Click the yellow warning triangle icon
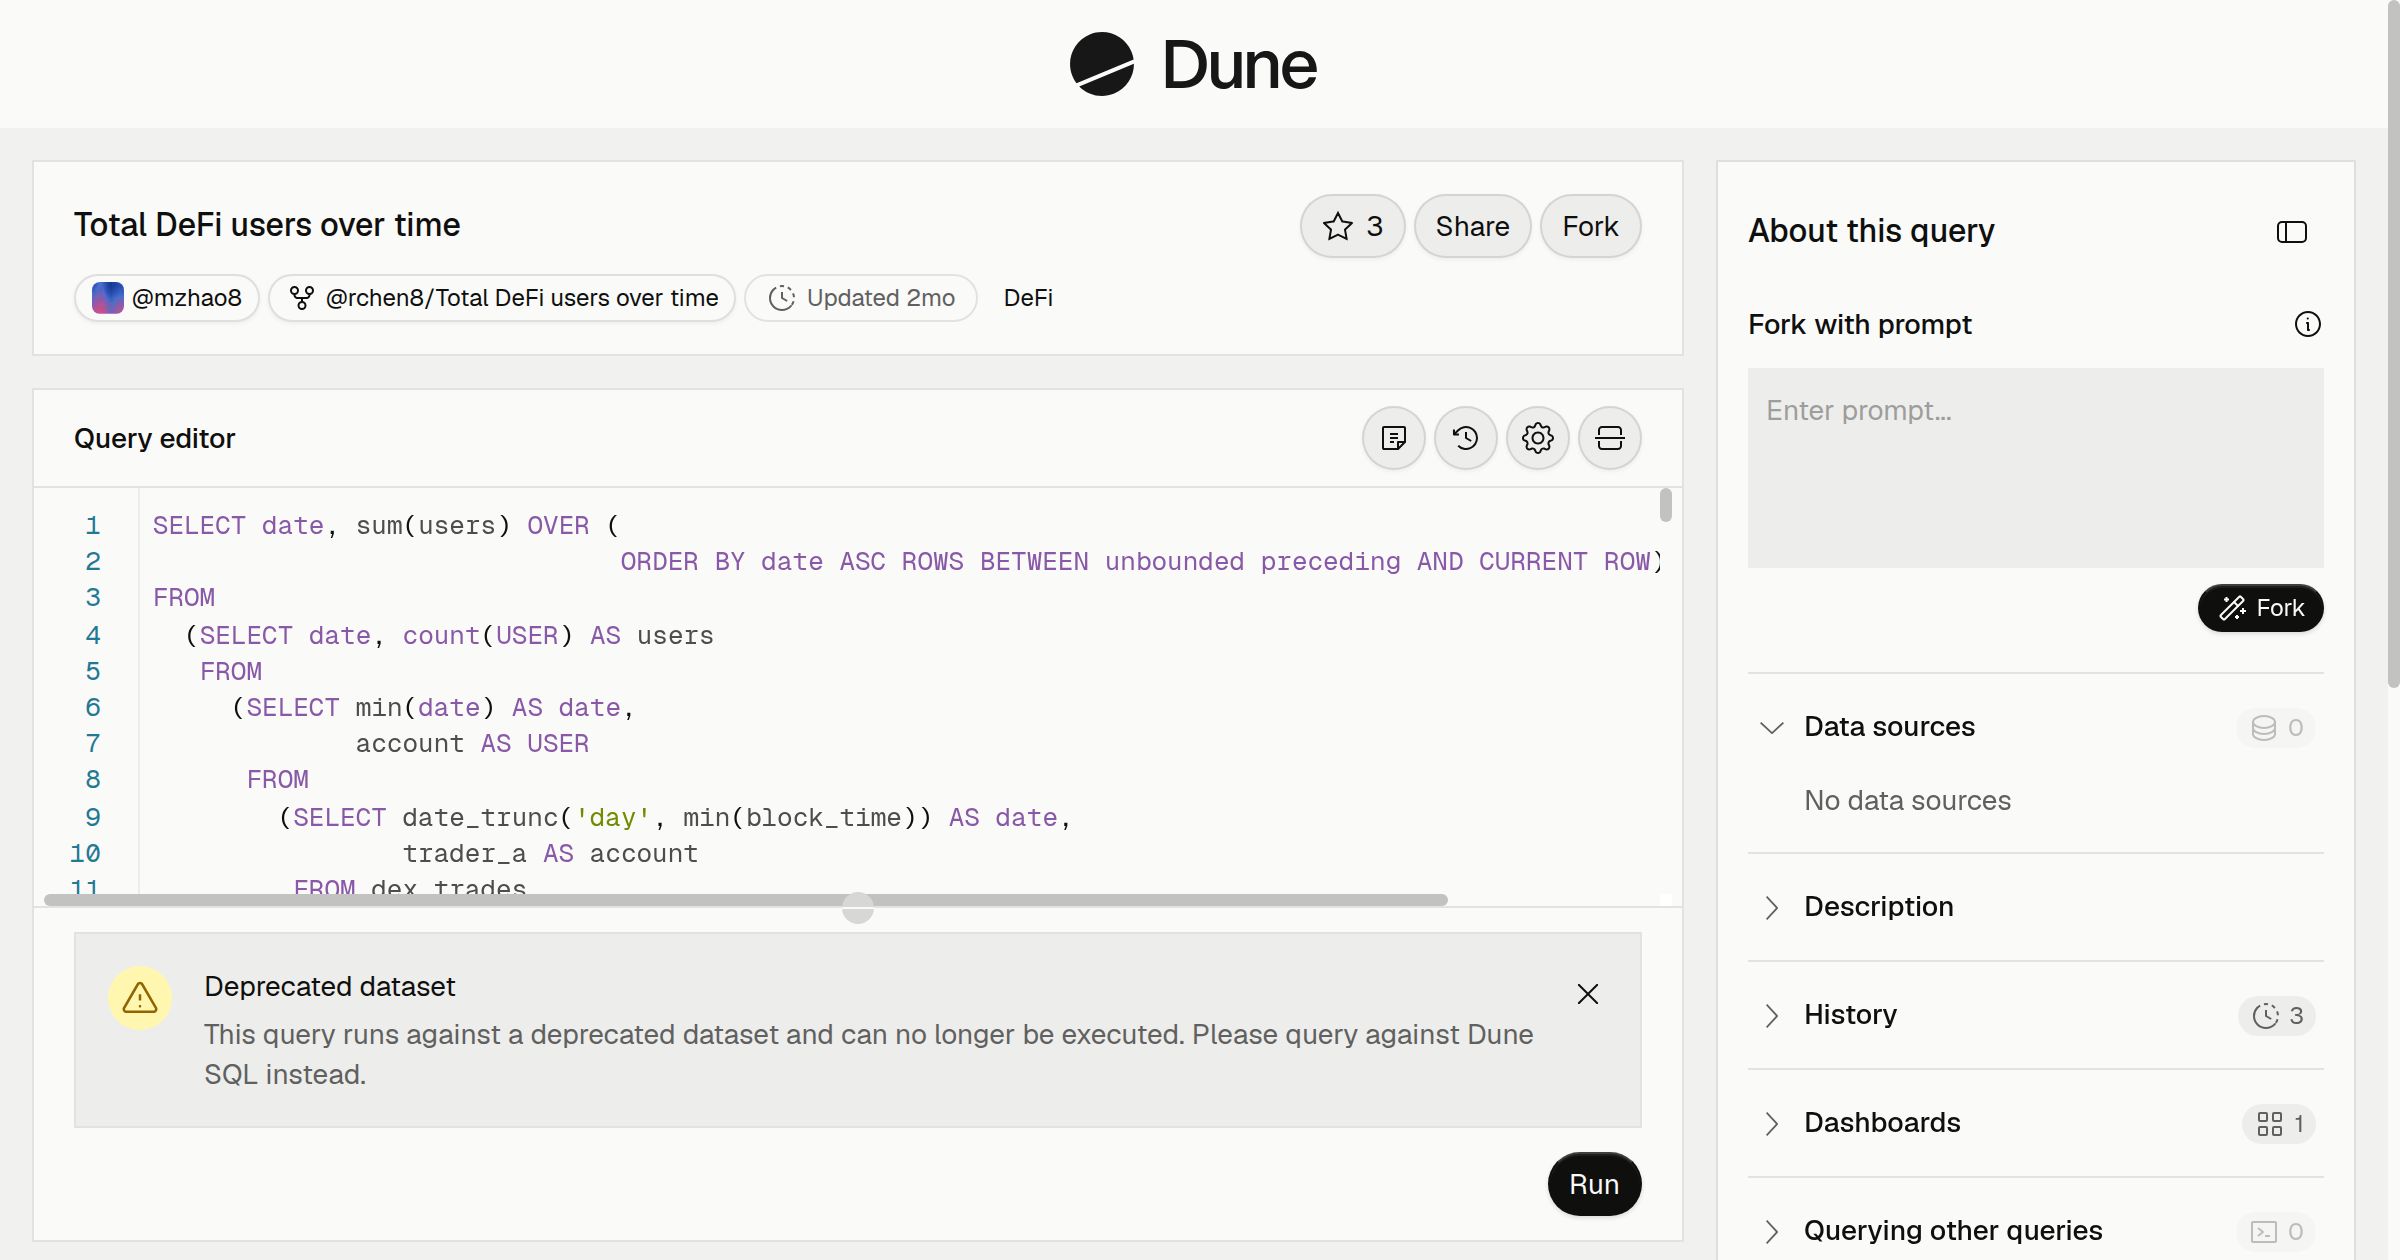The width and height of the screenshot is (2400, 1260). coord(140,997)
